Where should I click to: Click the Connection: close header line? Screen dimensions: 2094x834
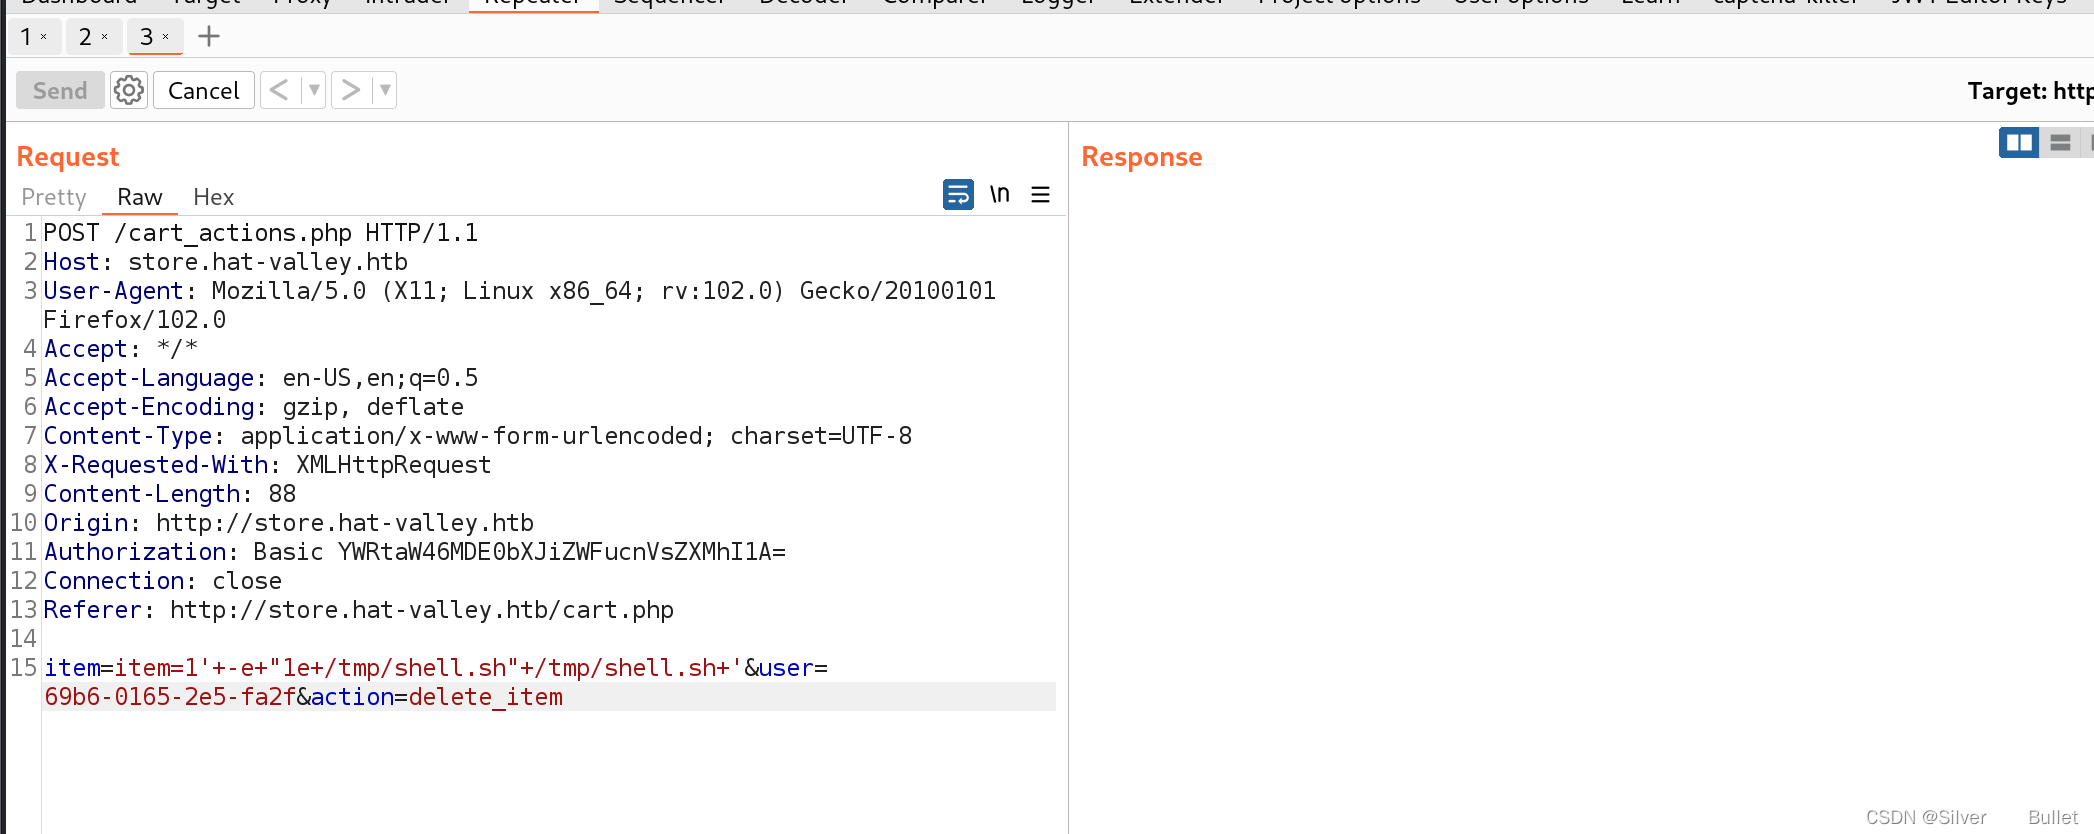pos(163,581)
